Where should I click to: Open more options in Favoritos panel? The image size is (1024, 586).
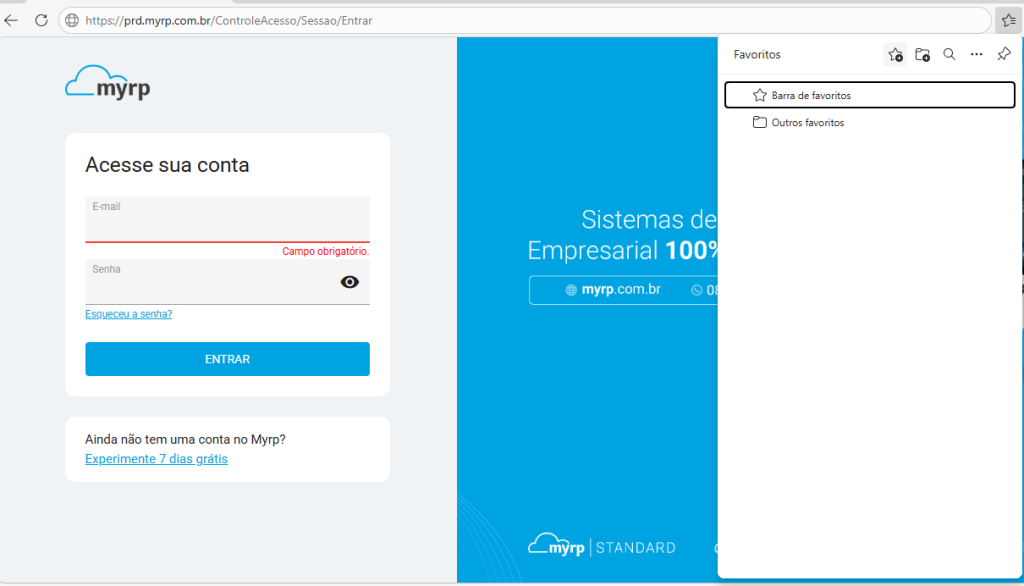pos(977,55)
